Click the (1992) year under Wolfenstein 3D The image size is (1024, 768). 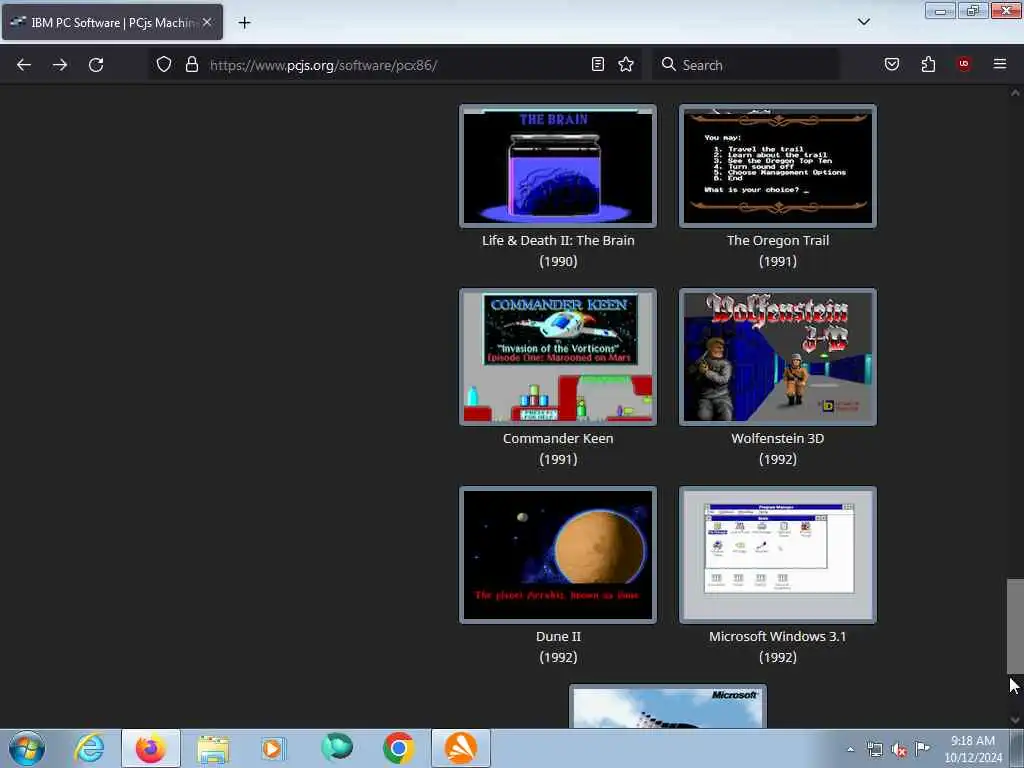pos(778,459)
